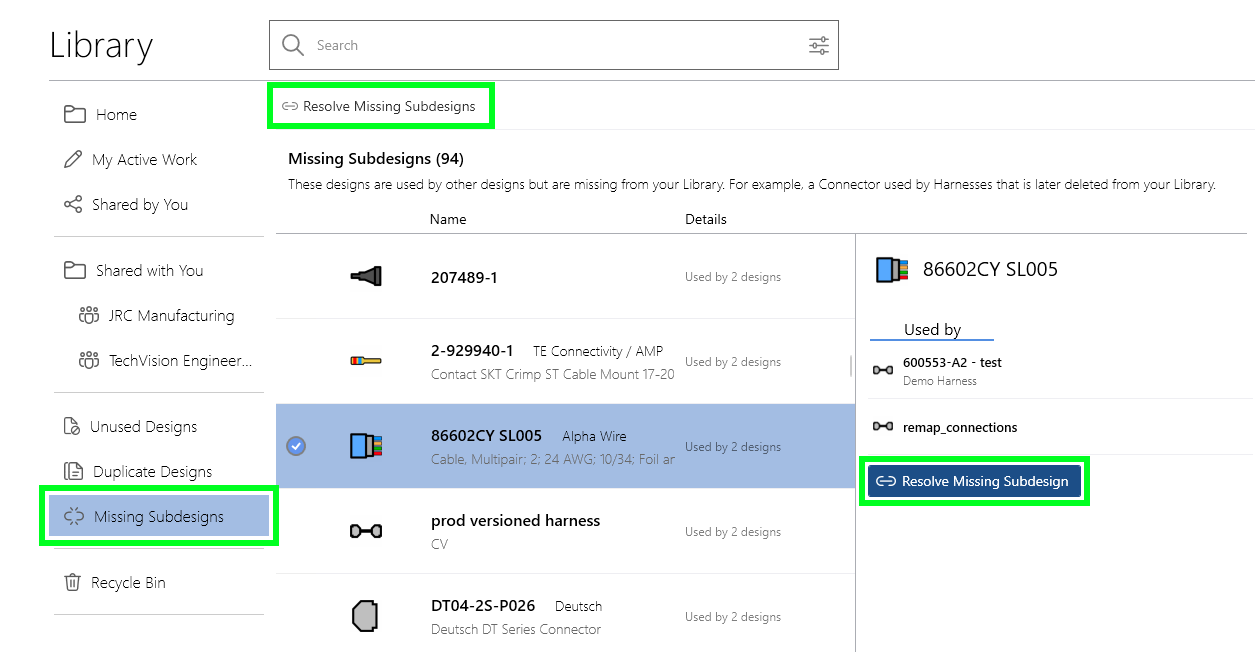The image size is (1255, 652).
Task: Click the Alpha Wire manufacturer text
Action: pyautogui.click(x=594, y=436)
